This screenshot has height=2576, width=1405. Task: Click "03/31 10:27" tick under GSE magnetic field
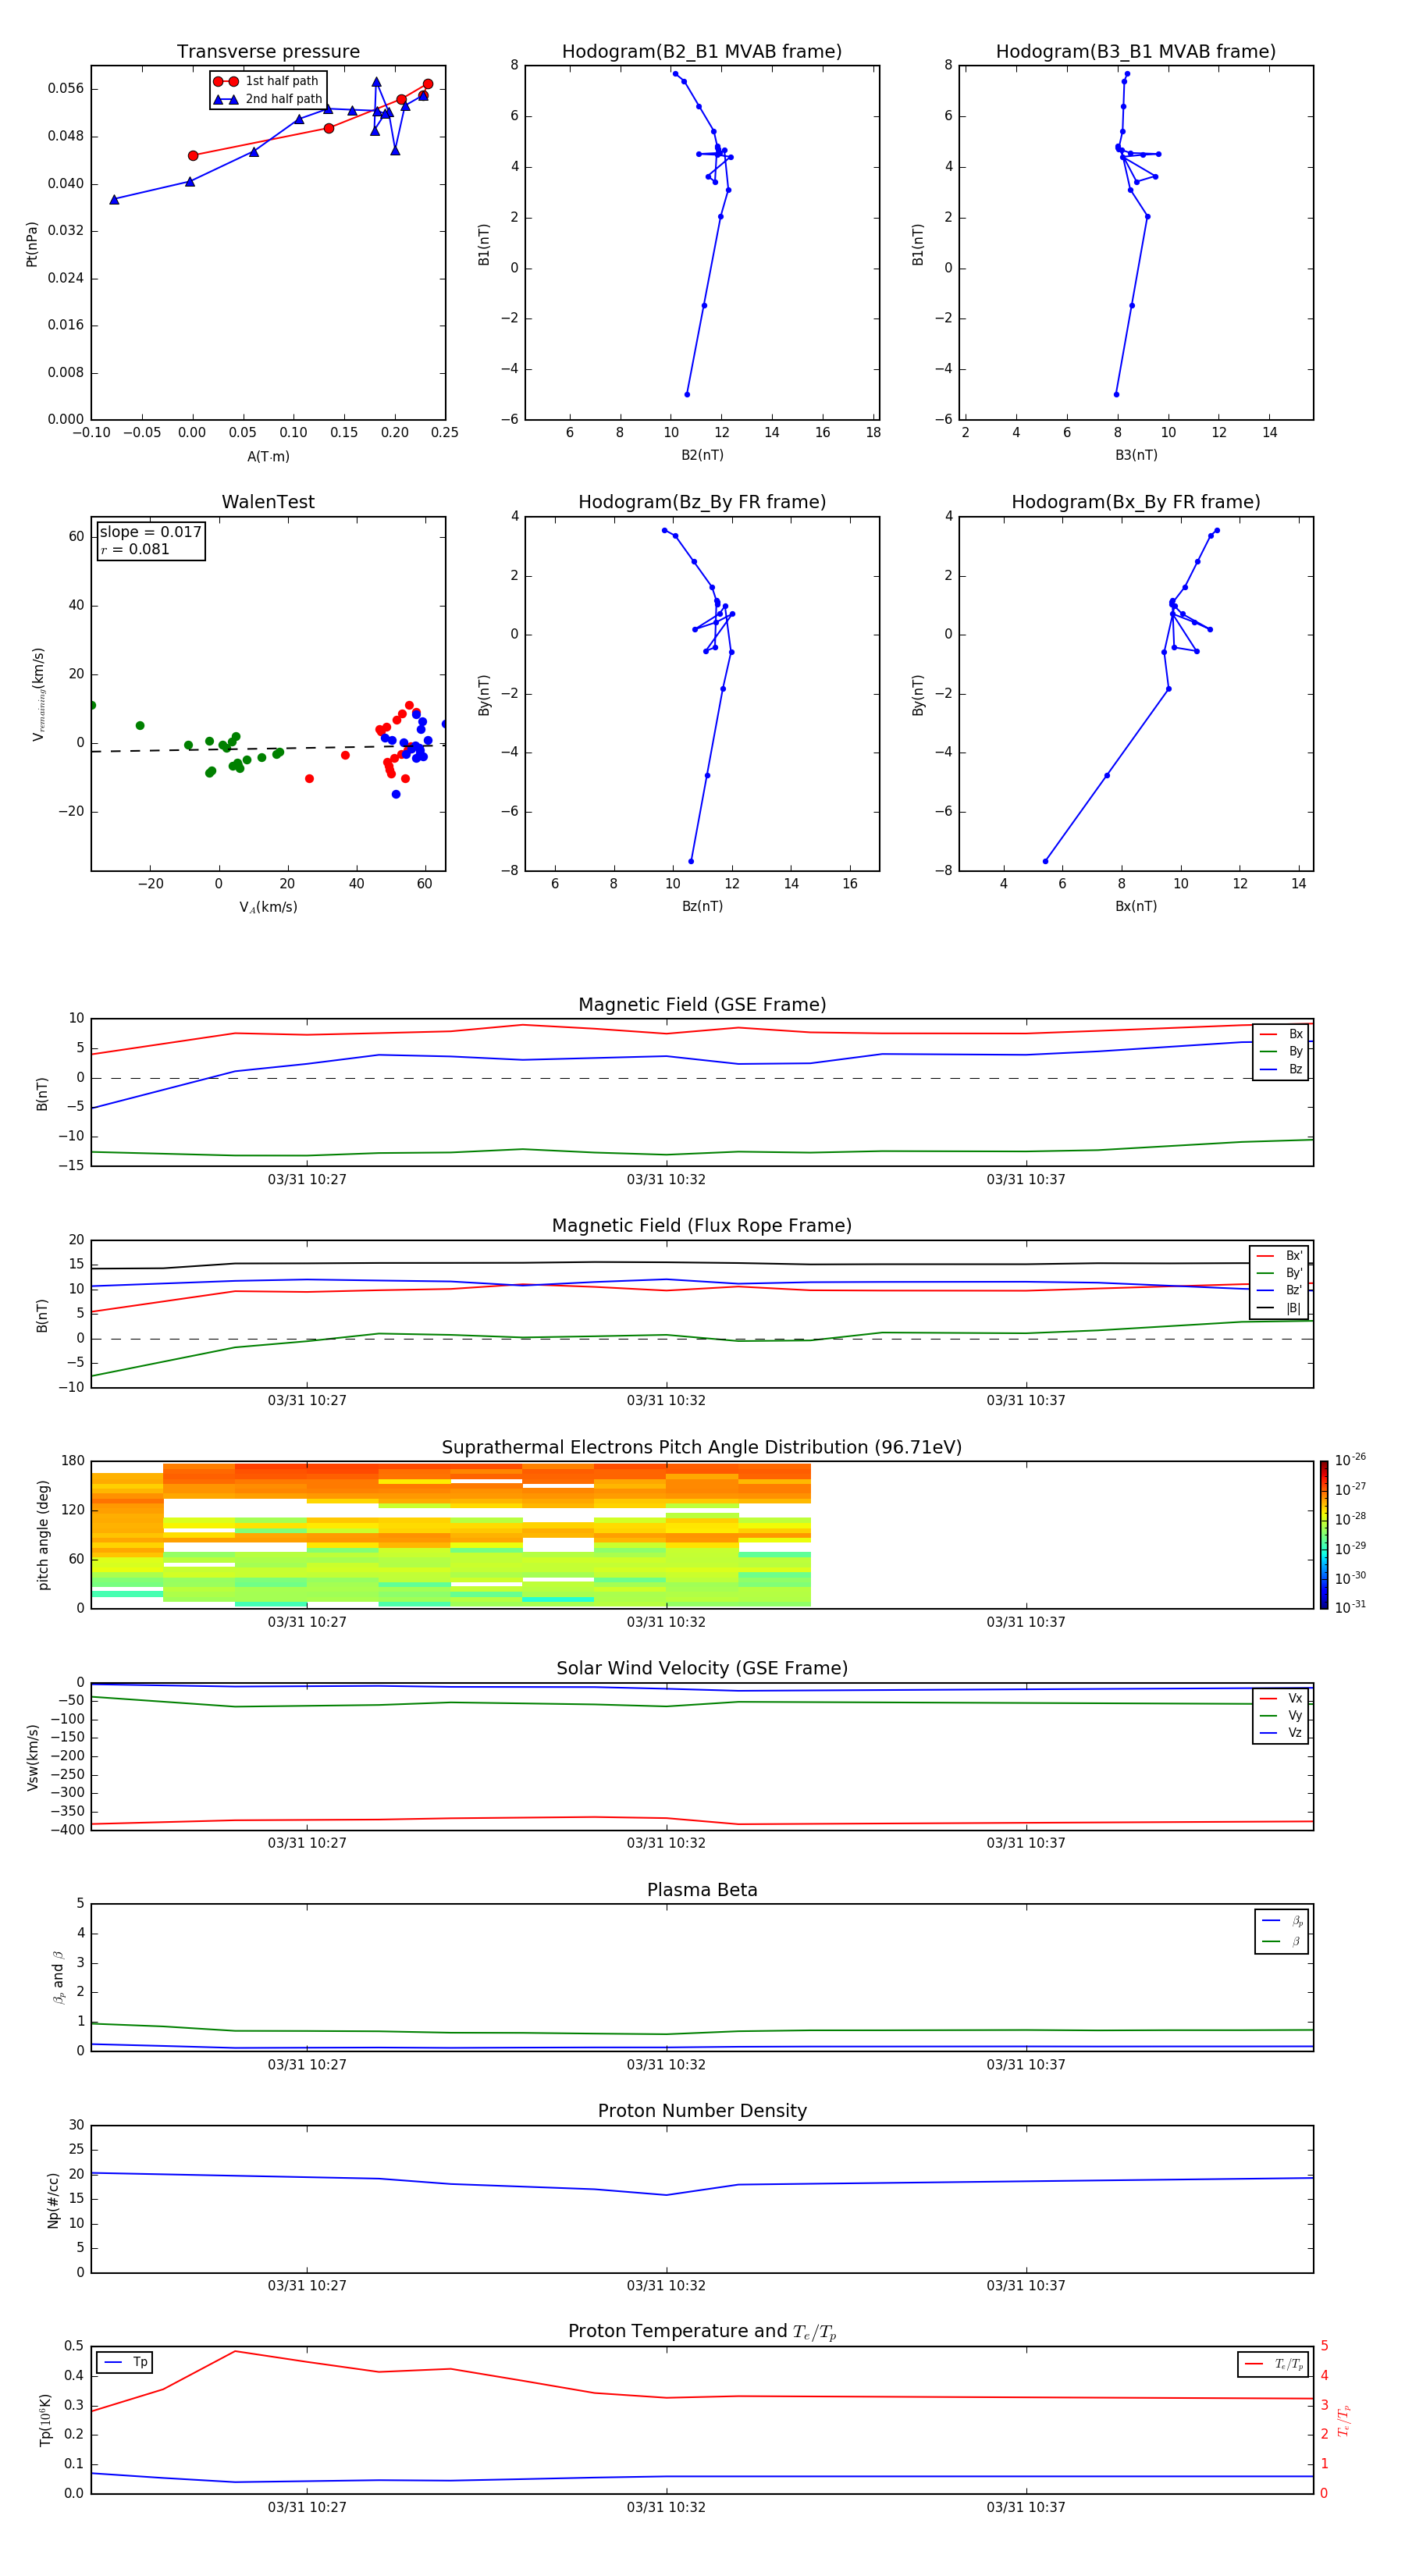307,1180
